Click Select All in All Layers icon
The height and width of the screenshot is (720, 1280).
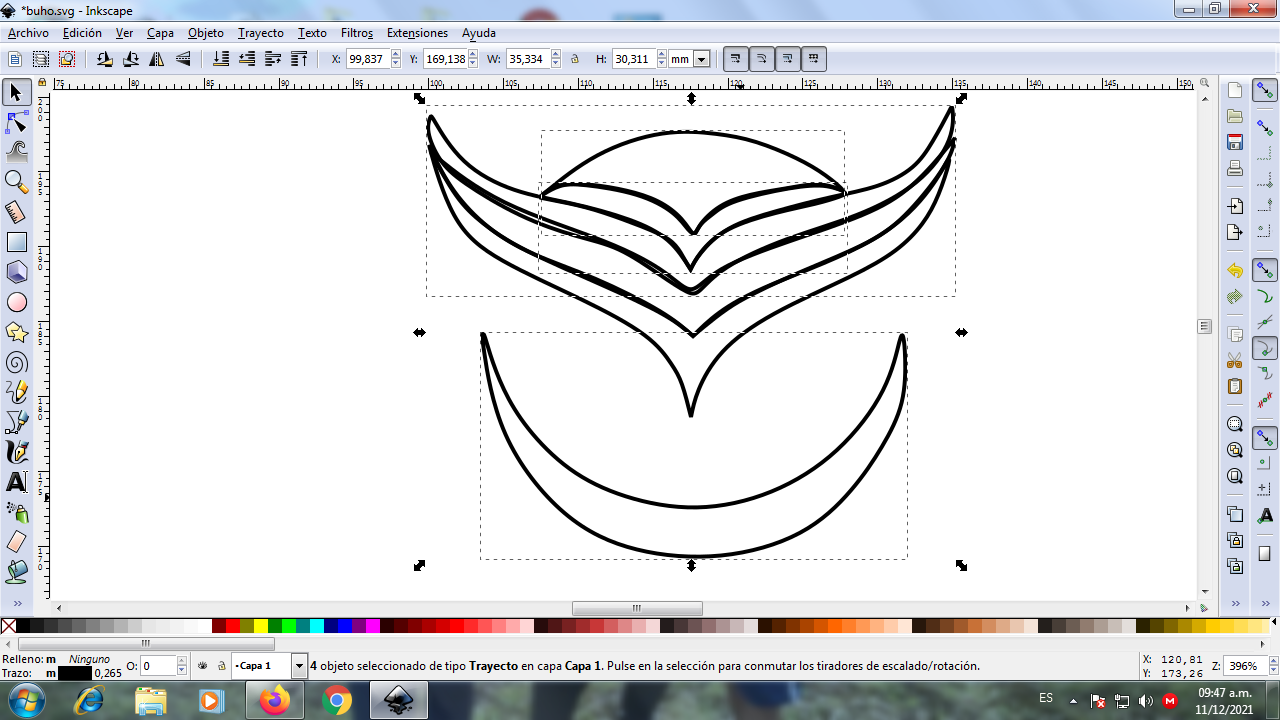[41, 59]
